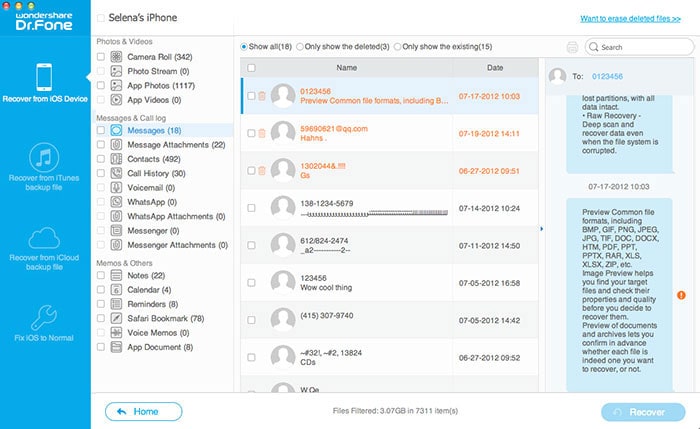Click the Messages bubble icon
The height and width of the screenshot is (429, 700).
116,130
